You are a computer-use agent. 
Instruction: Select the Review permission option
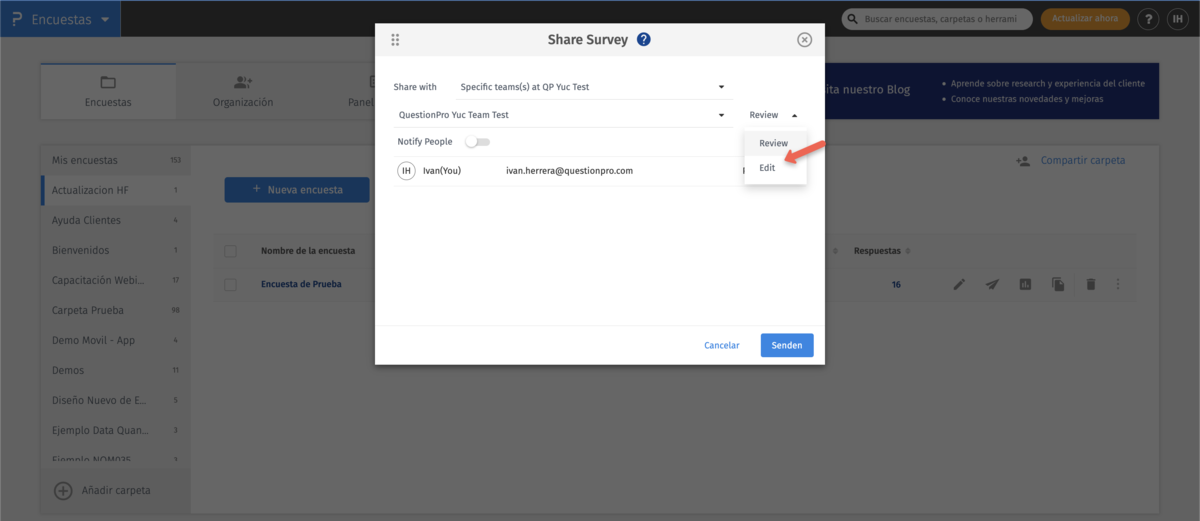(774, 143)
